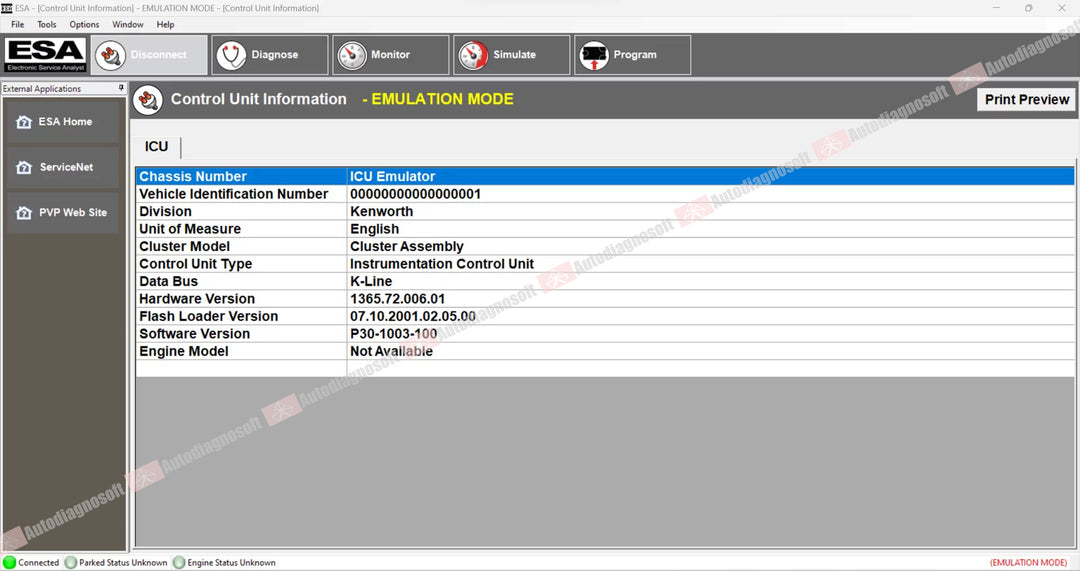The height and width of the screenshot is (571, 1080).
Task: Open the Tools menu
Action: pyautogui.click(x=47, y=24)
